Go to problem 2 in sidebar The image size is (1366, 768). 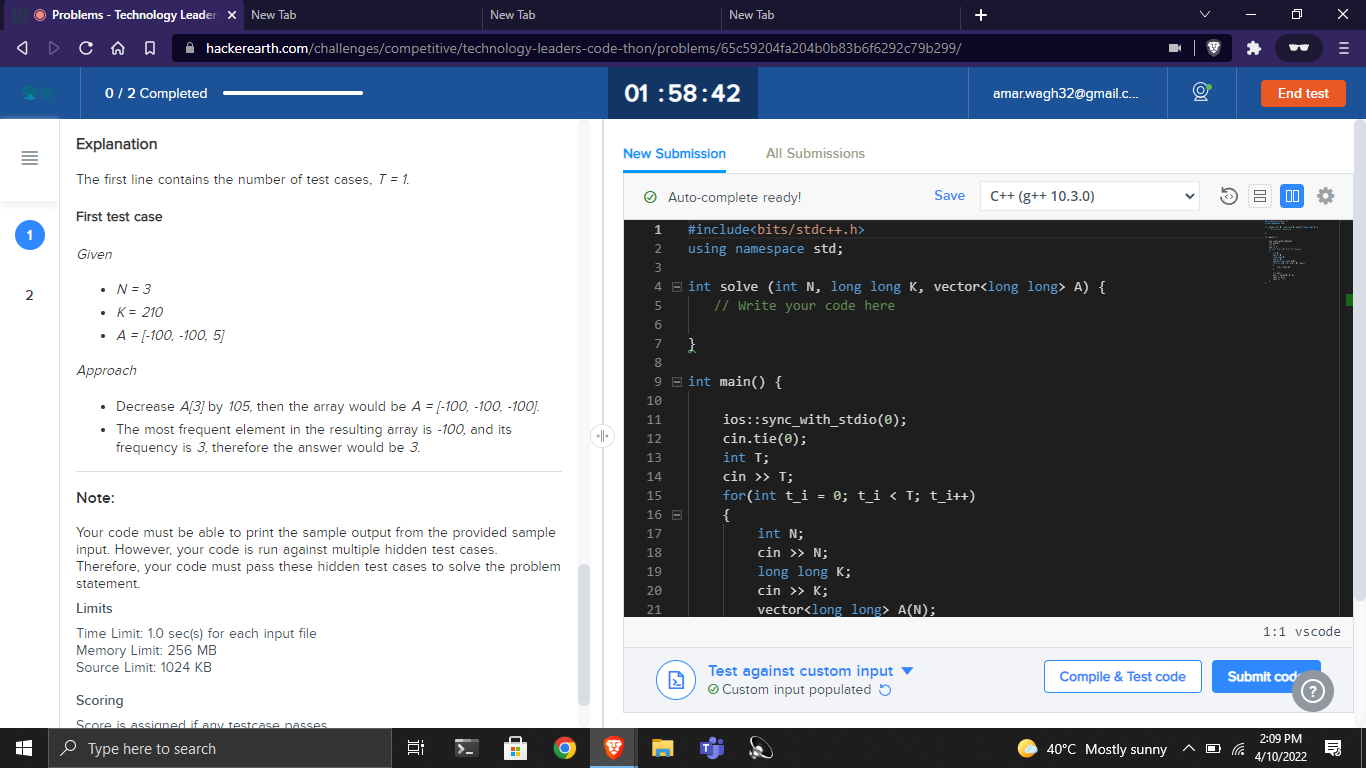coord(29,295)
